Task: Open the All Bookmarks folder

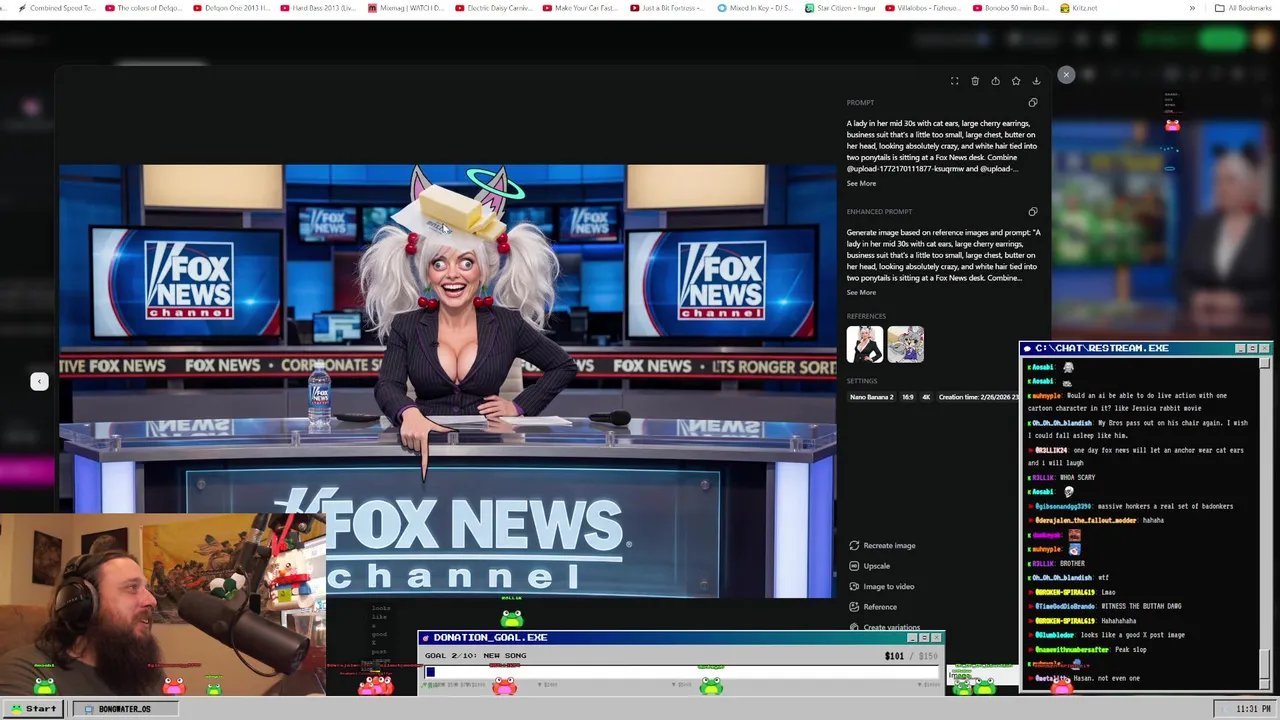Action: click(x=1243, y=8)
